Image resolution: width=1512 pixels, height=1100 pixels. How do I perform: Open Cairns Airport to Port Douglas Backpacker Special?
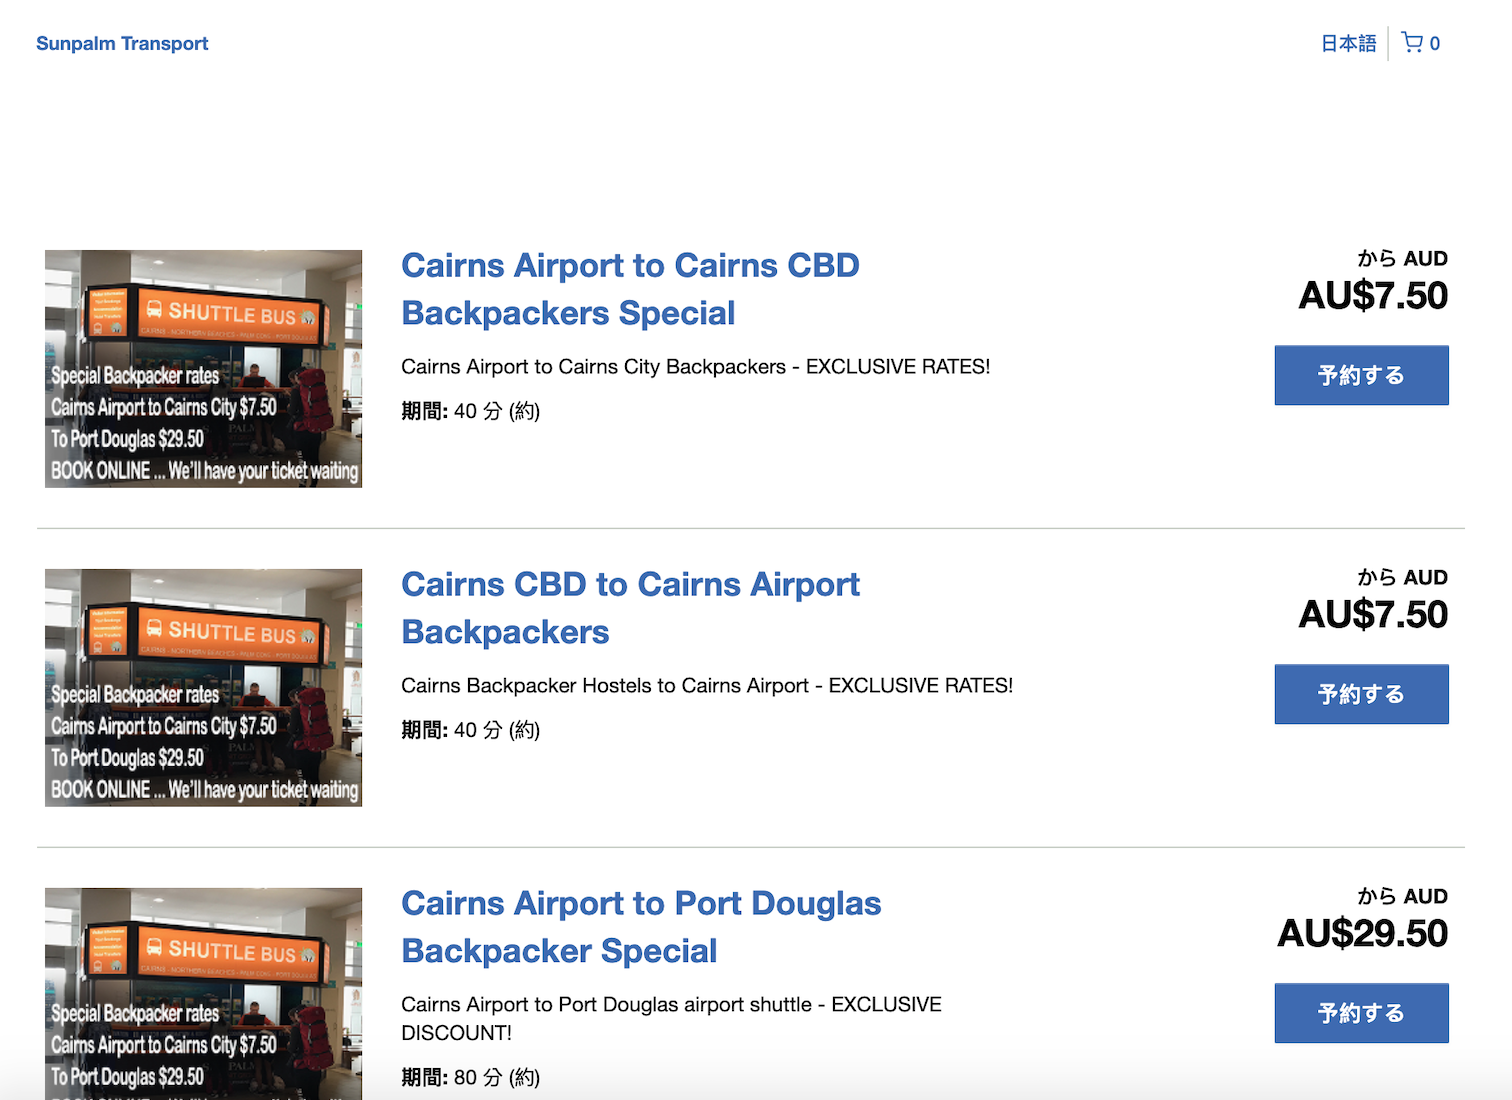[x=640, y=927]
